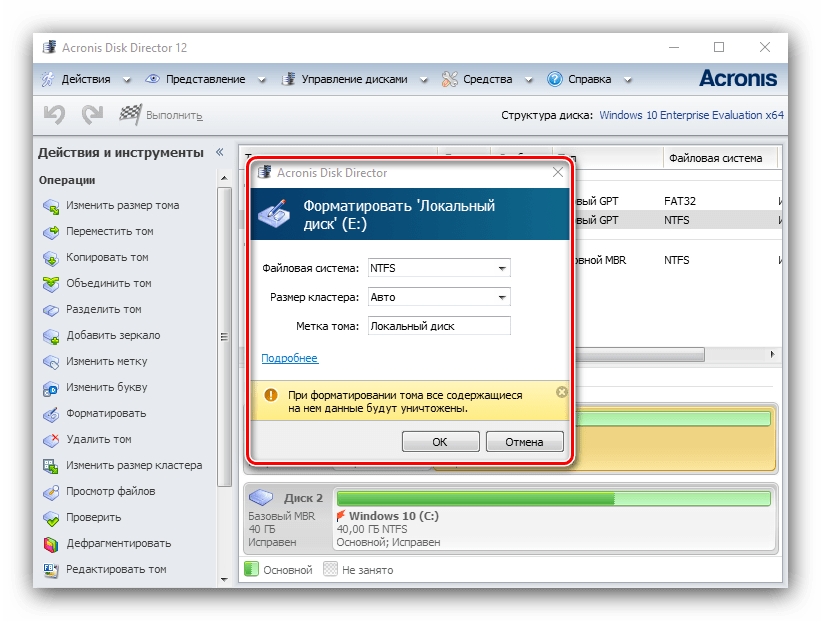Click the Change label icon (Изменить метку)

tap(51, 362)
